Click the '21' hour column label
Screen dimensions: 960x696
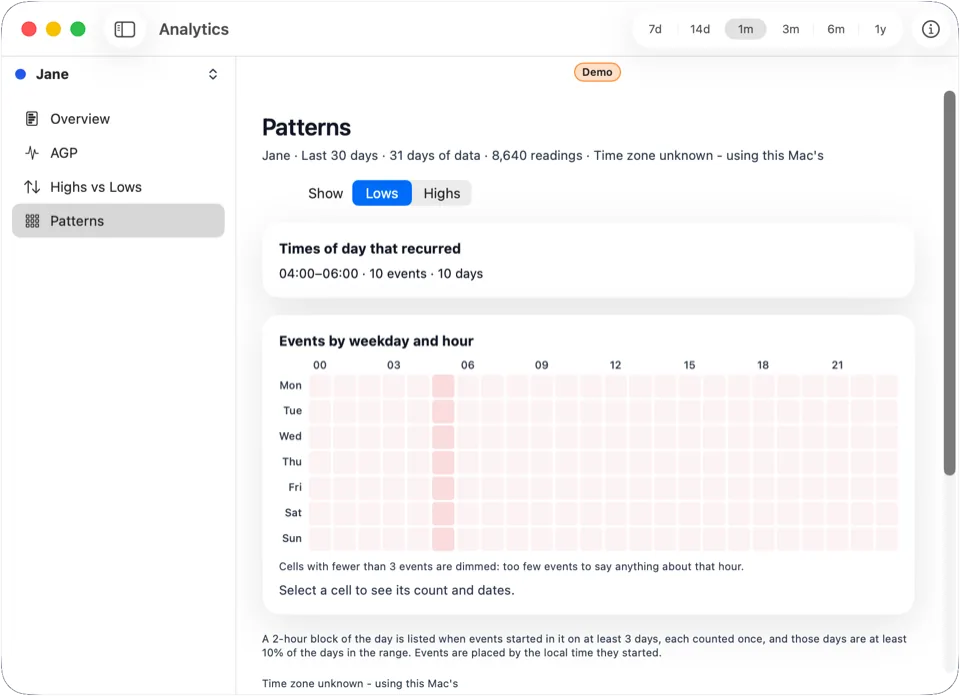(x=837, y=365)
